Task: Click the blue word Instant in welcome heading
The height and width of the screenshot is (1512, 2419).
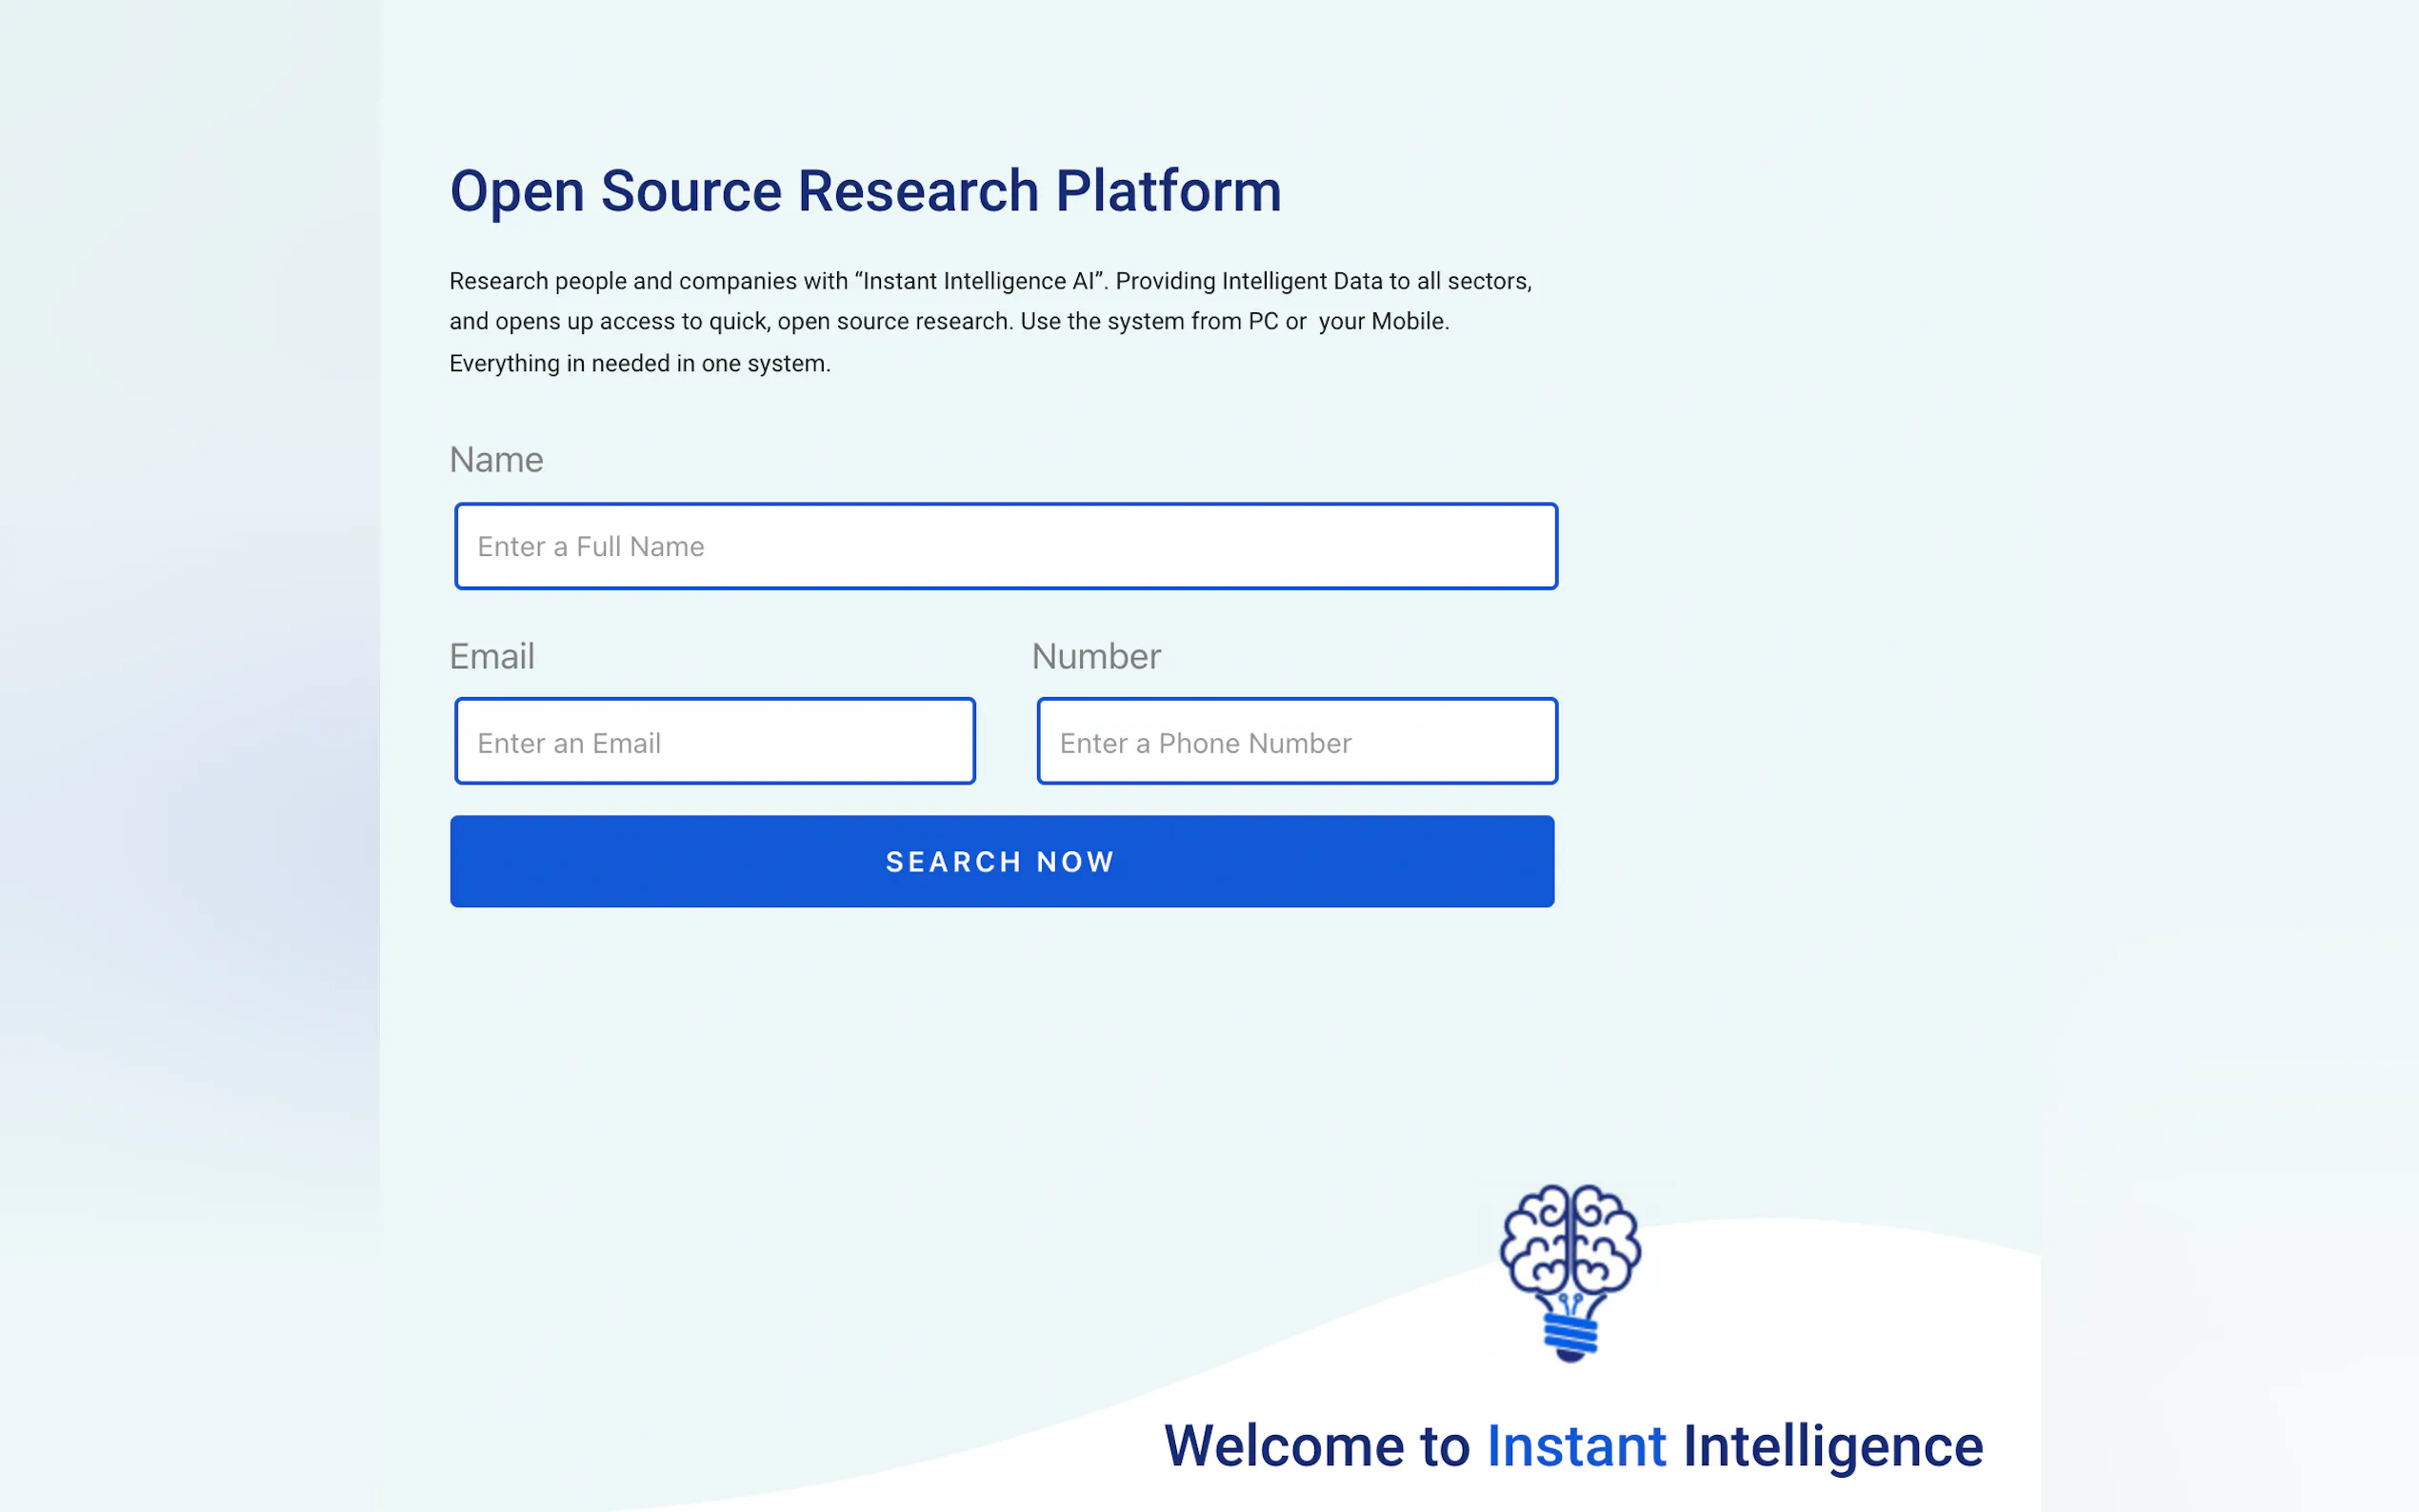Action: (x=1576, y=1446)
